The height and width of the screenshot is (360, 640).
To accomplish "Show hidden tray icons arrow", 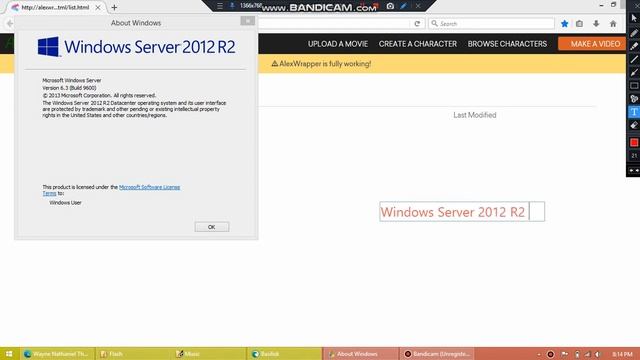I will coord(539,354).
